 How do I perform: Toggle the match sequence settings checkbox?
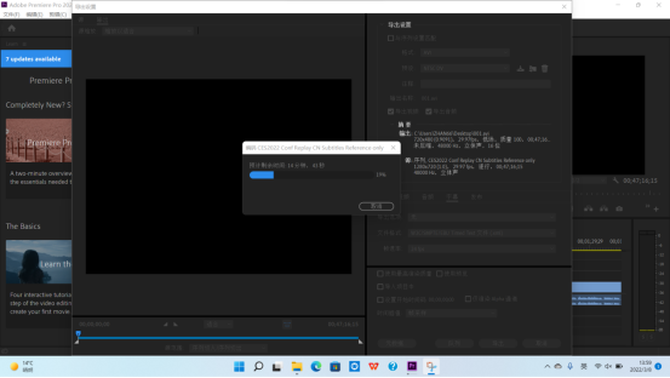click(391, 38)
